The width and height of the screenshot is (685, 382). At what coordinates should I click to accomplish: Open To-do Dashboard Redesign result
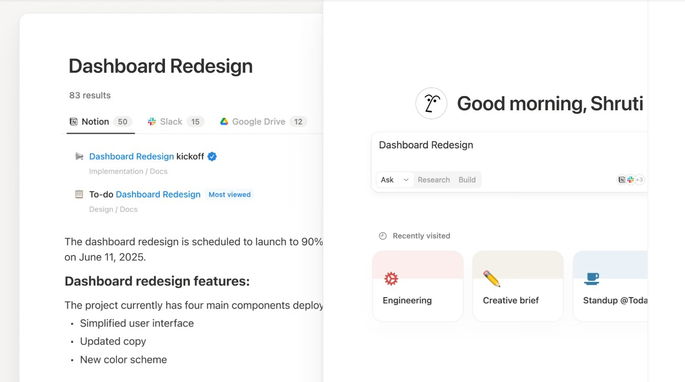[x=145, y=194]
